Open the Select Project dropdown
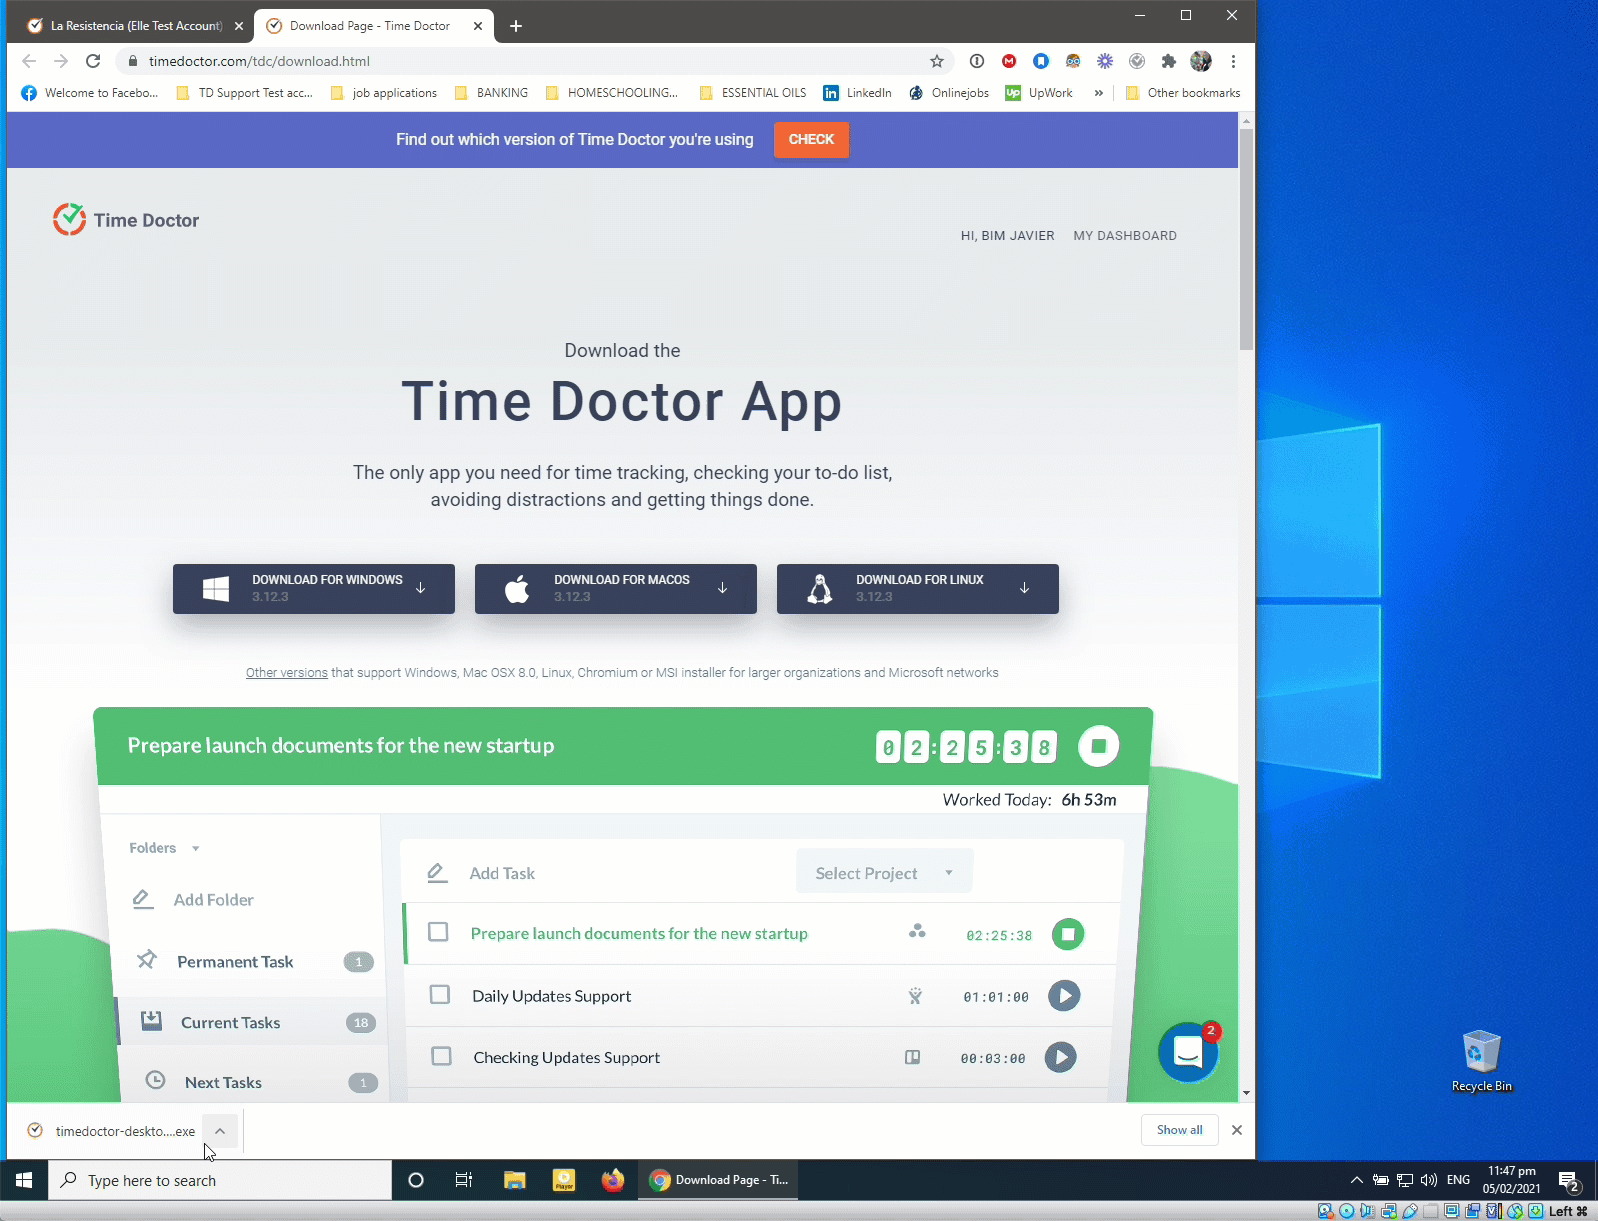Screen dimensions: 1598x1221 884,872
